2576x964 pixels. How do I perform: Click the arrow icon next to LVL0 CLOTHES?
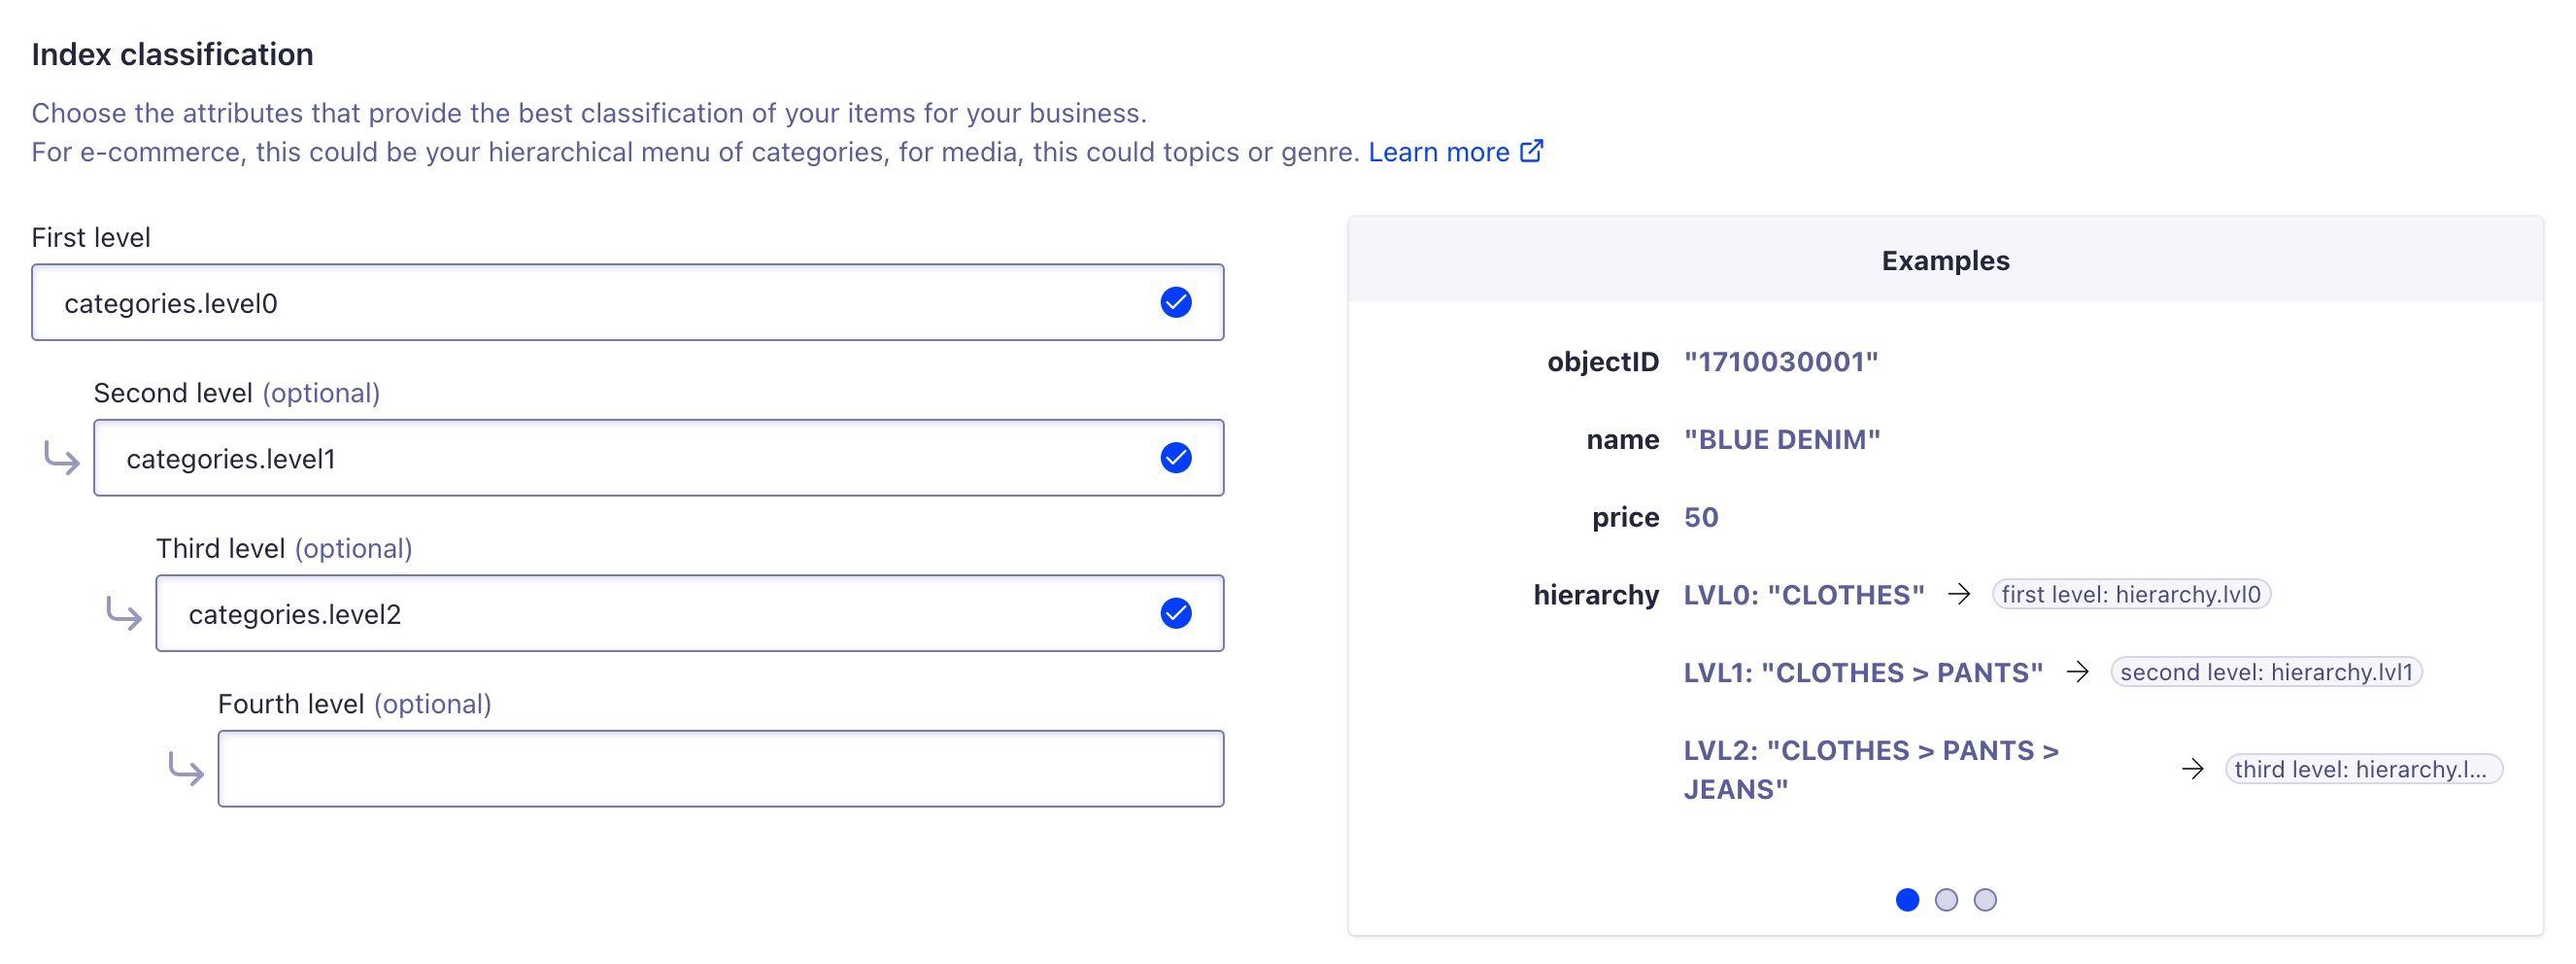(x=1960, y=594)
